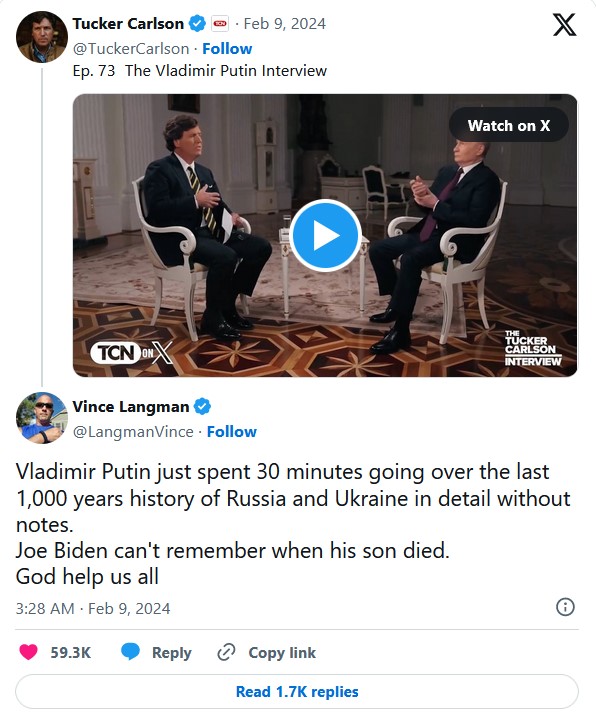This screenshot has width=596, height=715.
Task: Click the Watch on X button
Action: click(509, 125)
